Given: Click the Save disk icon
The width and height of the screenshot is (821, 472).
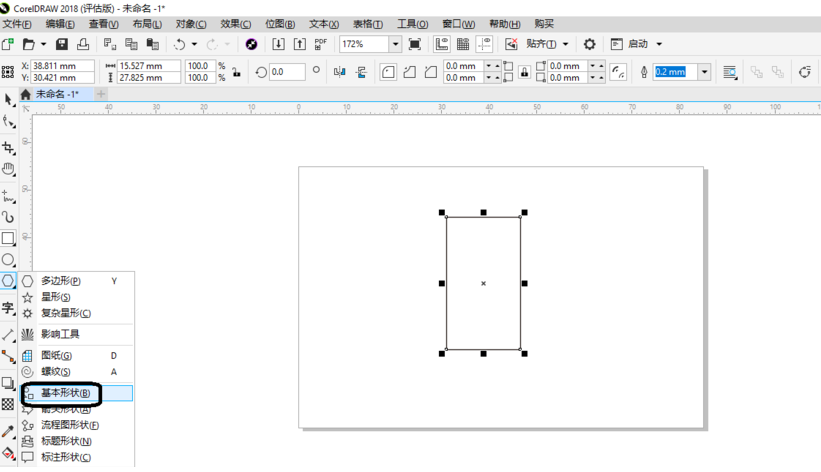Looking at the screenshot, I should pos(62,44).
